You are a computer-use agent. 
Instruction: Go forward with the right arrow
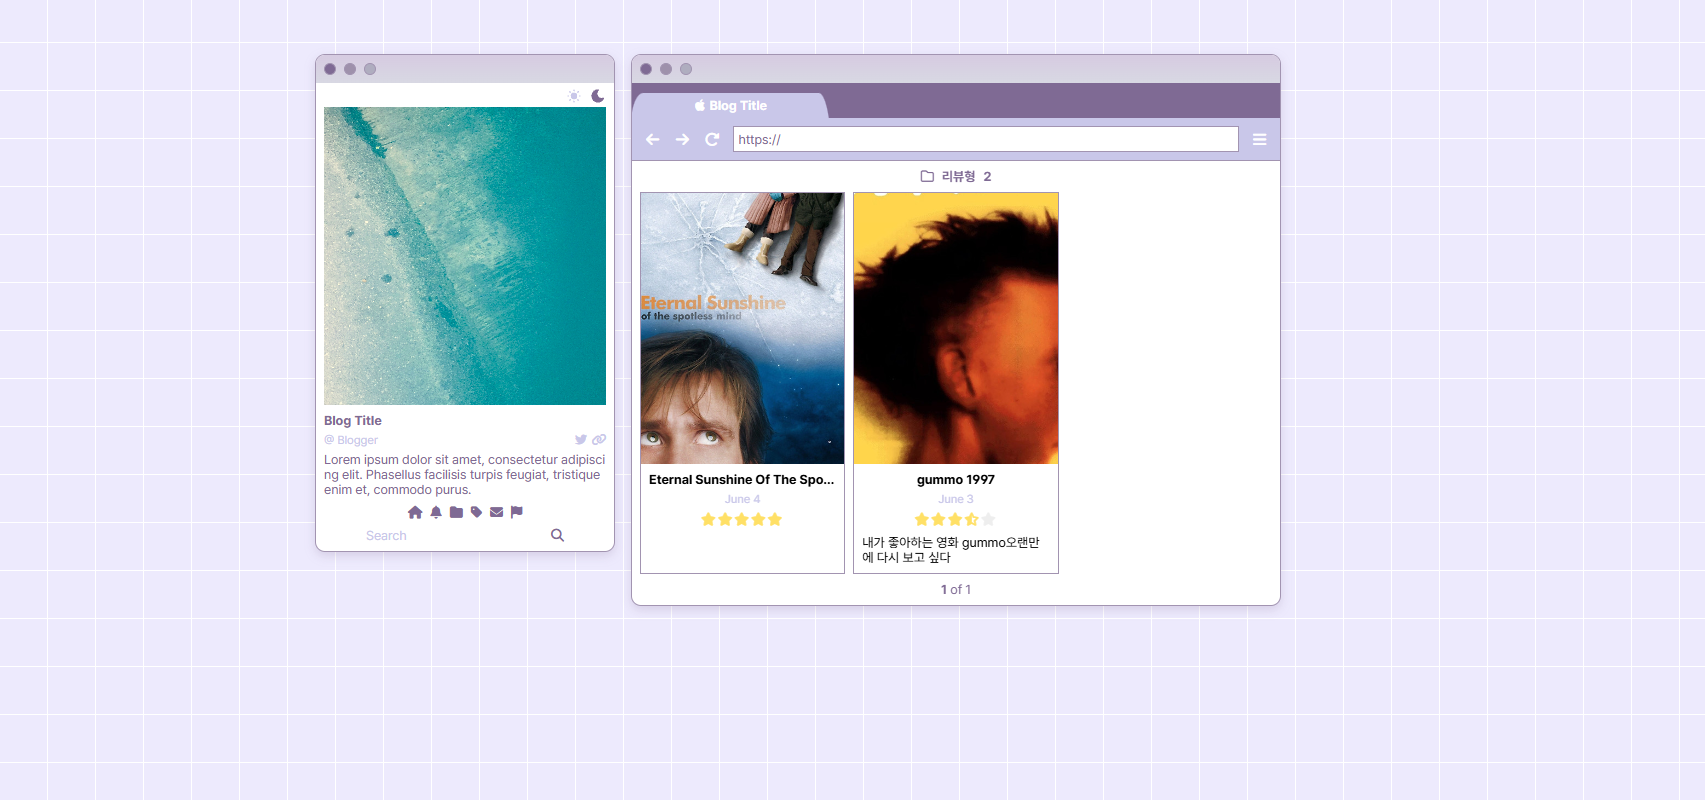pyautogui.click(x=682, y=140)
